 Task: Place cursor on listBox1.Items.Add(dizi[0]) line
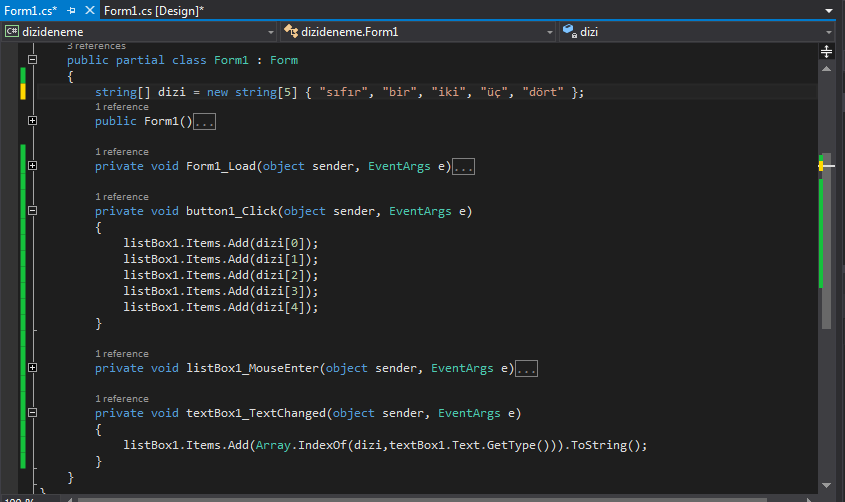pos(221,243)
